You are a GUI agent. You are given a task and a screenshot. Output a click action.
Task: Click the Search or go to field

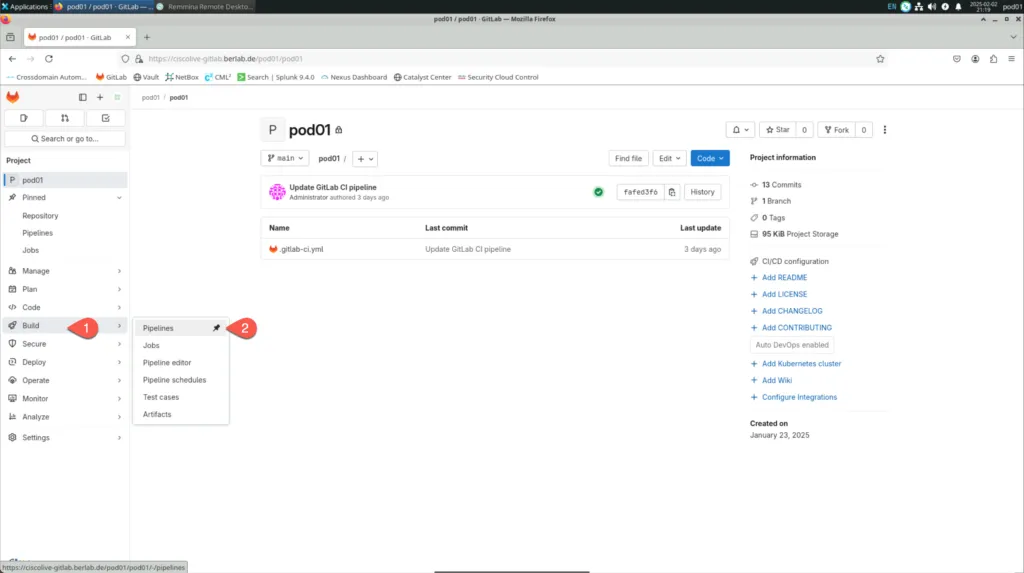click(x=65, y=139)
